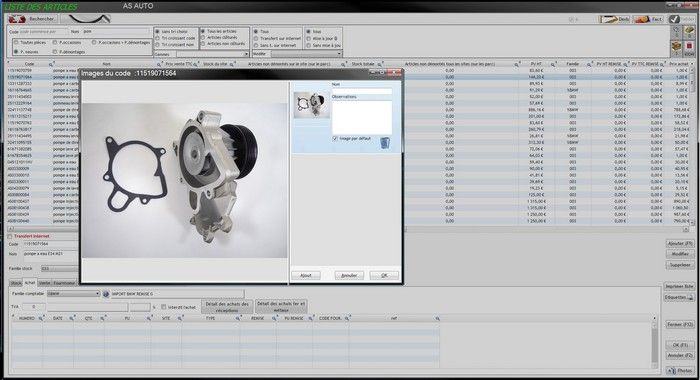This screenshot has width=700, height=380.
Task: Toggle the Transfert internet checkbox
Action: tap(10, 236)
